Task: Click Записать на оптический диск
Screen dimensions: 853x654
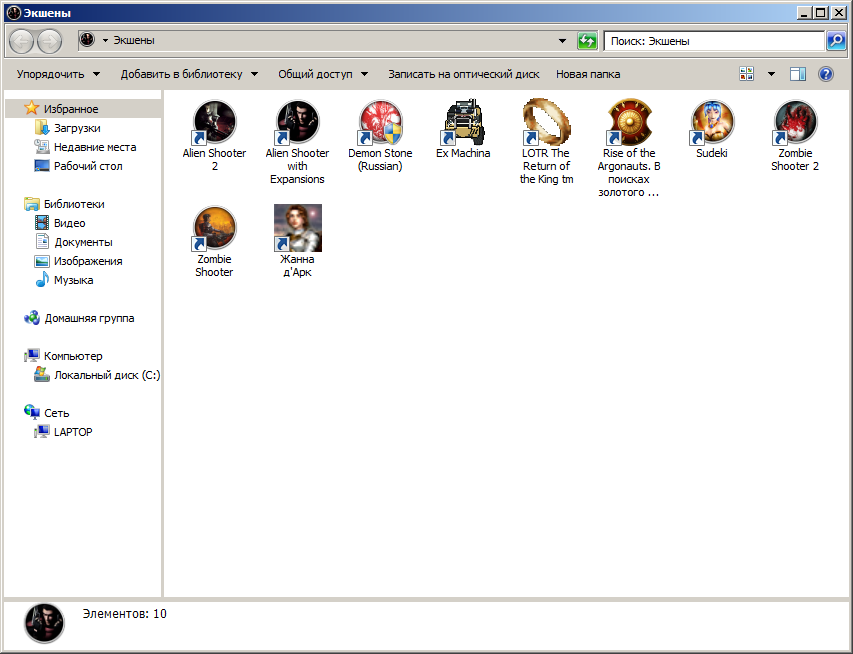Action: (x=463, y=74)
